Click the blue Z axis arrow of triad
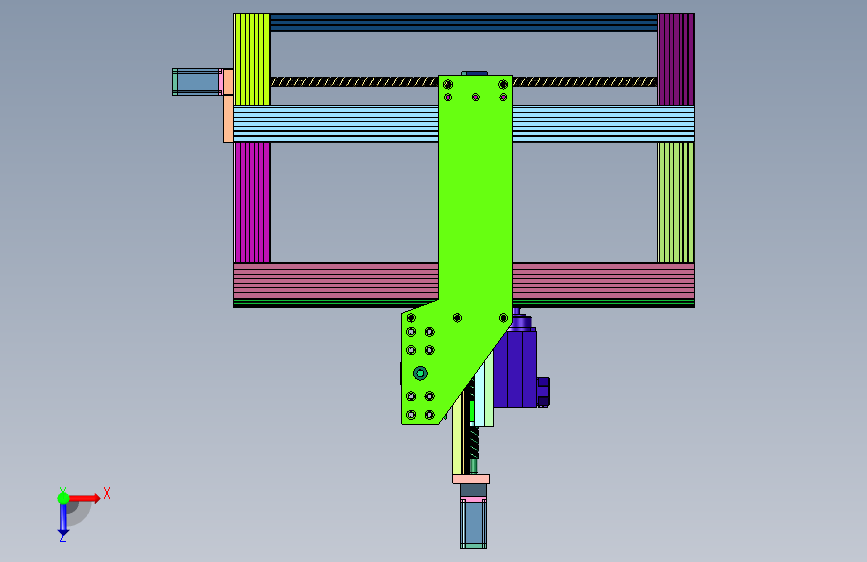867x562 pixels. [x=63, y=520]
